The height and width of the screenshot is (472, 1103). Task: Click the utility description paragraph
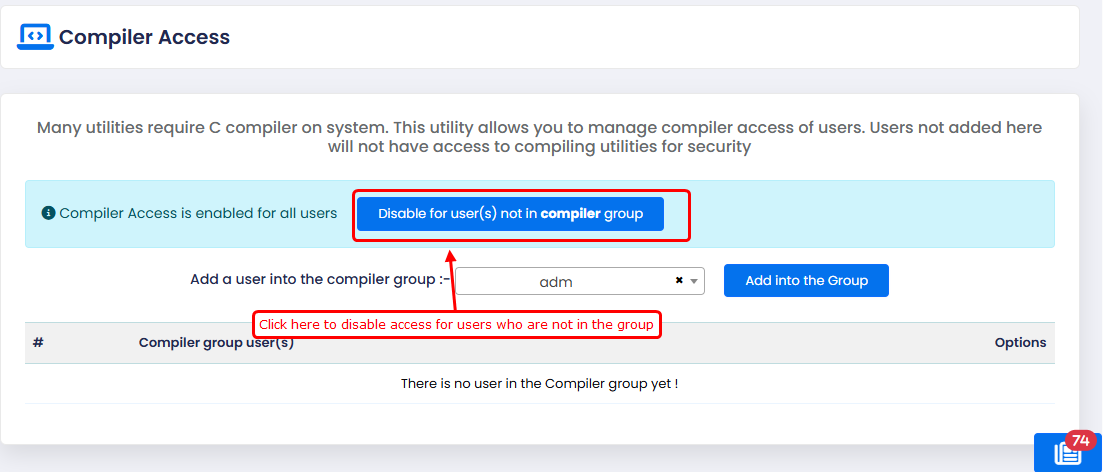point(539,137)
